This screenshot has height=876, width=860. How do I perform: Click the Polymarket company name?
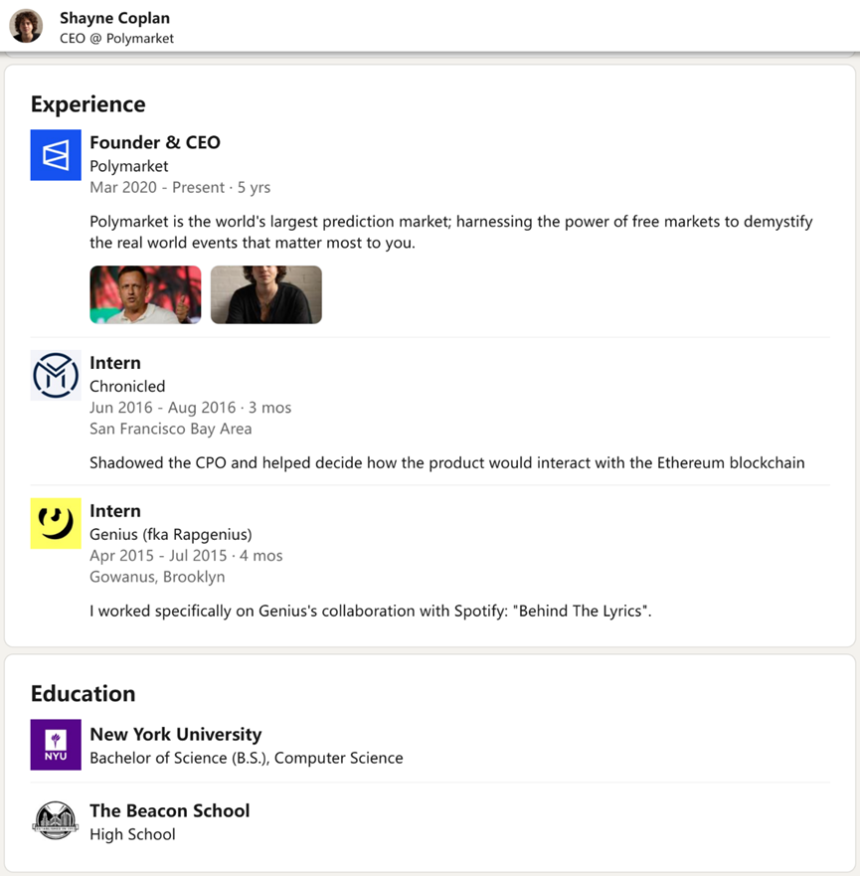(x=129, y=166)
